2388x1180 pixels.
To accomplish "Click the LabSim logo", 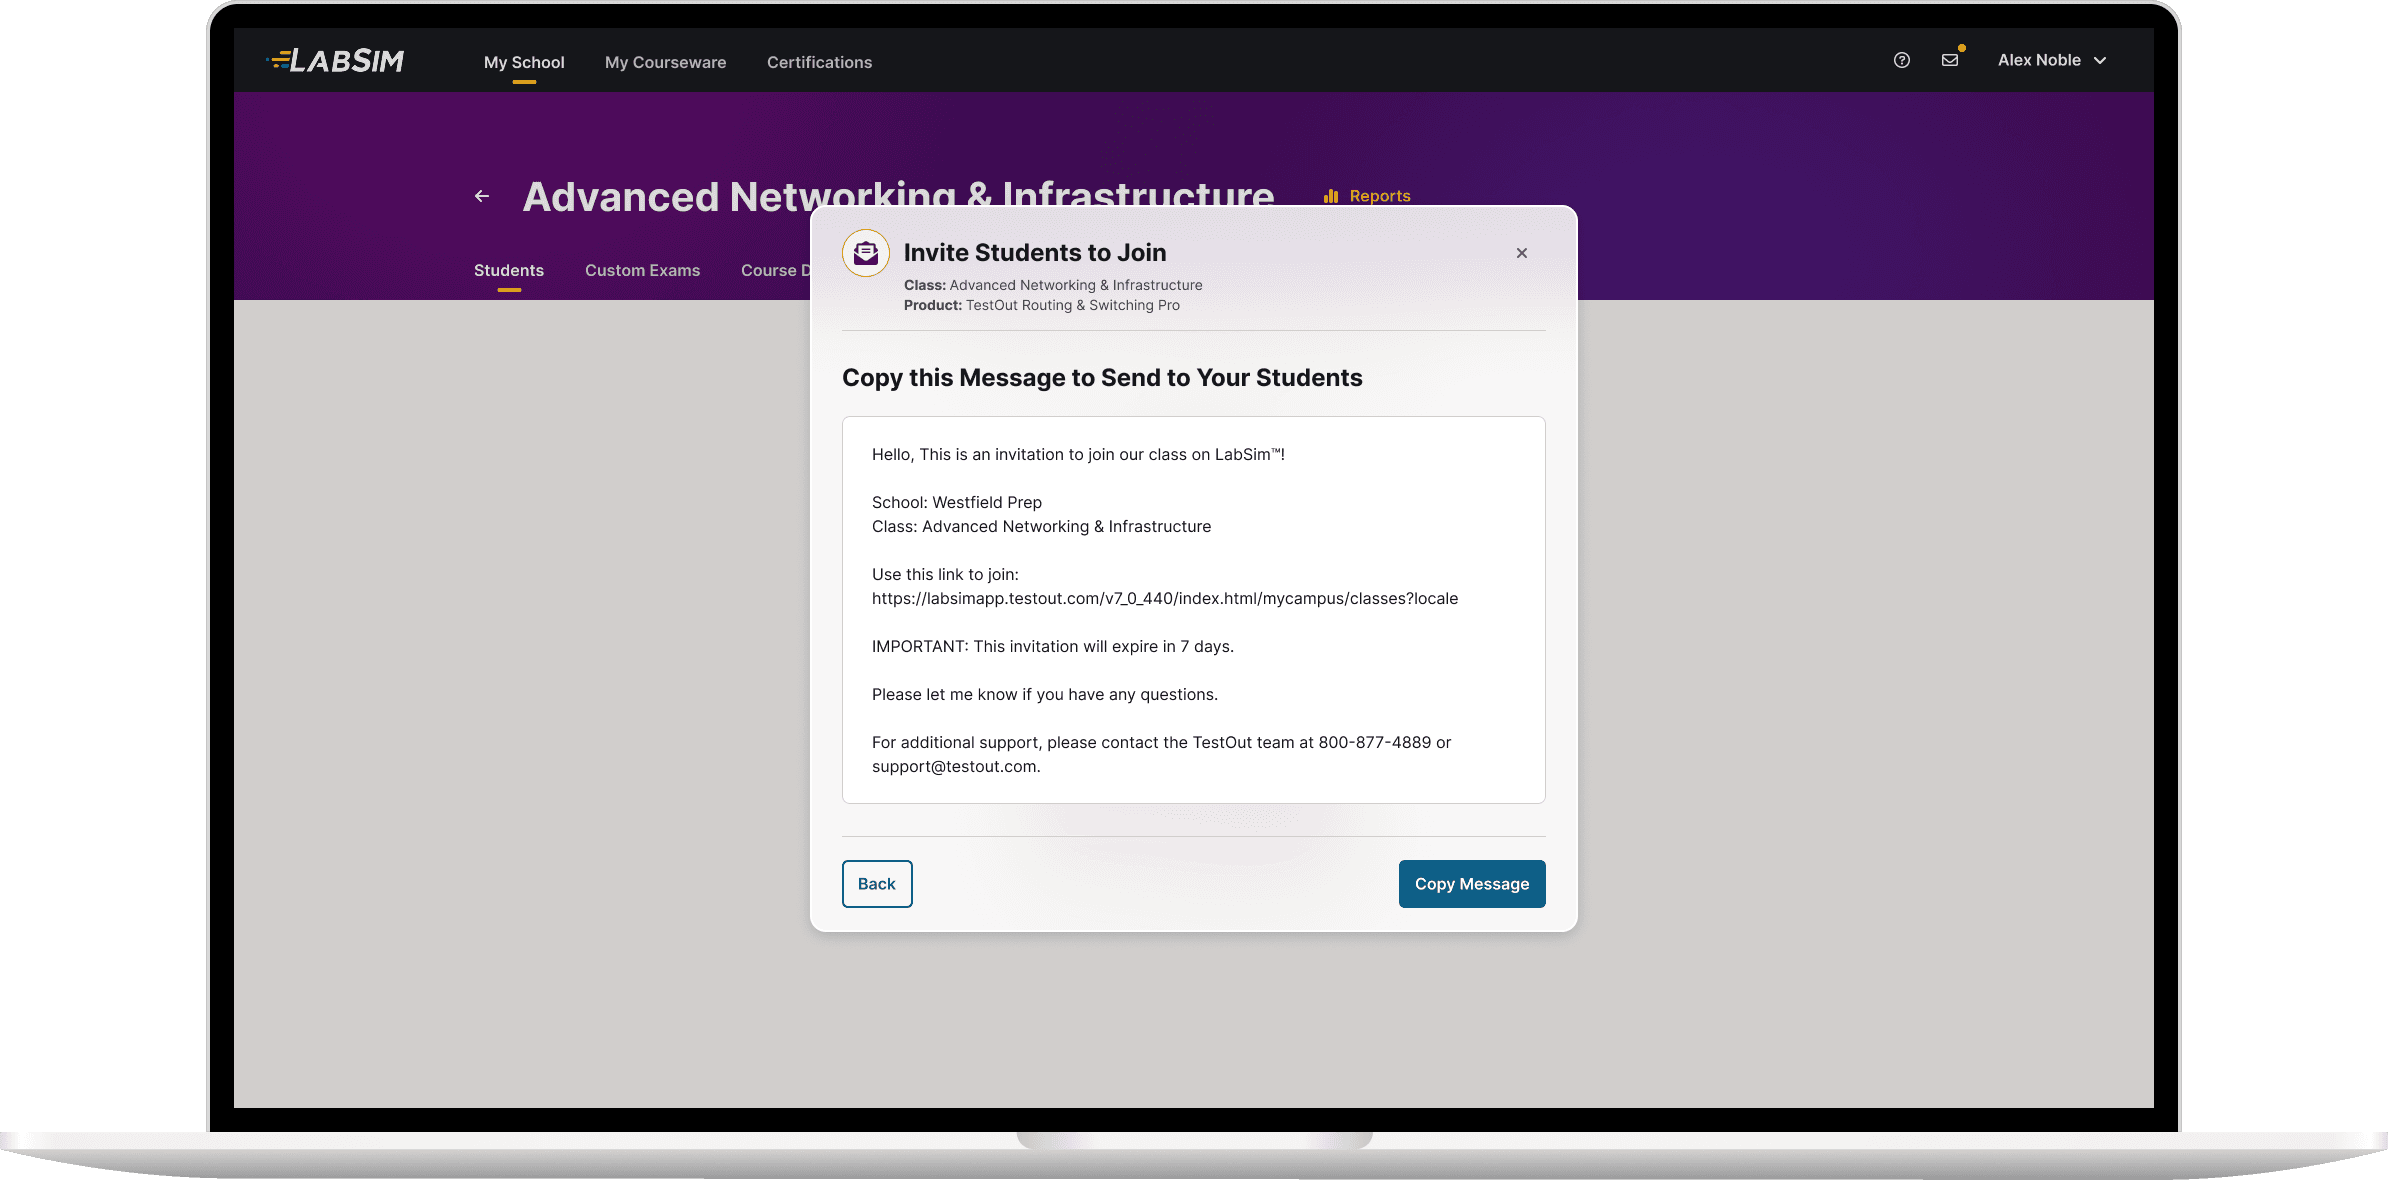I will [x=336, y=61].
